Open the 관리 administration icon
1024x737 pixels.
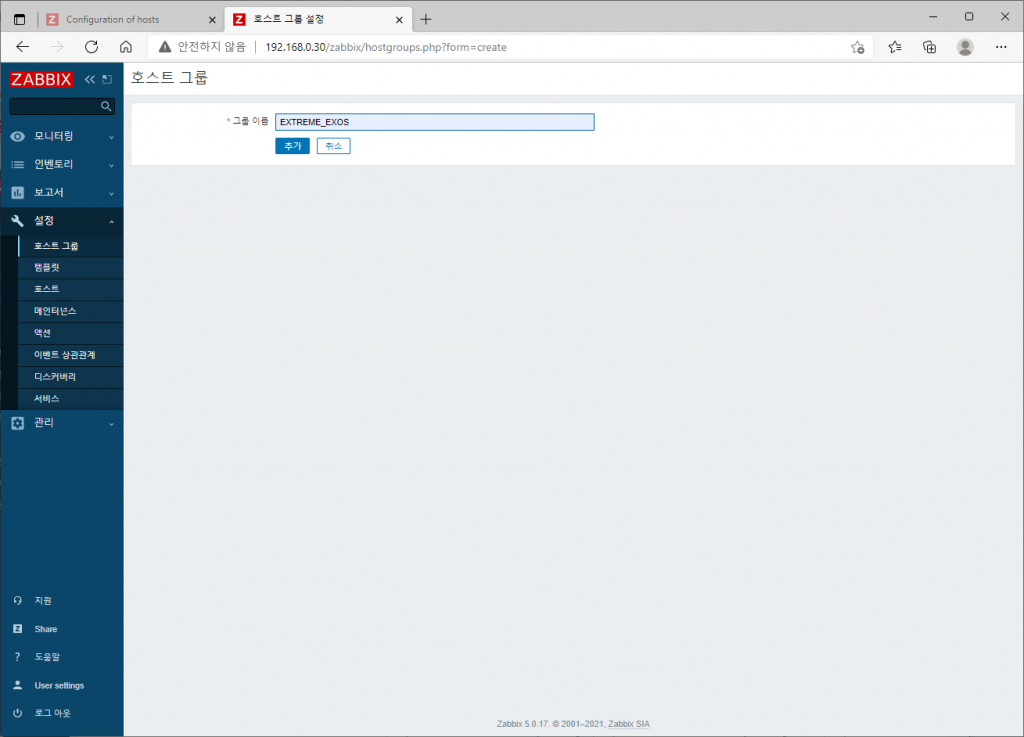[x=17, y=421]
